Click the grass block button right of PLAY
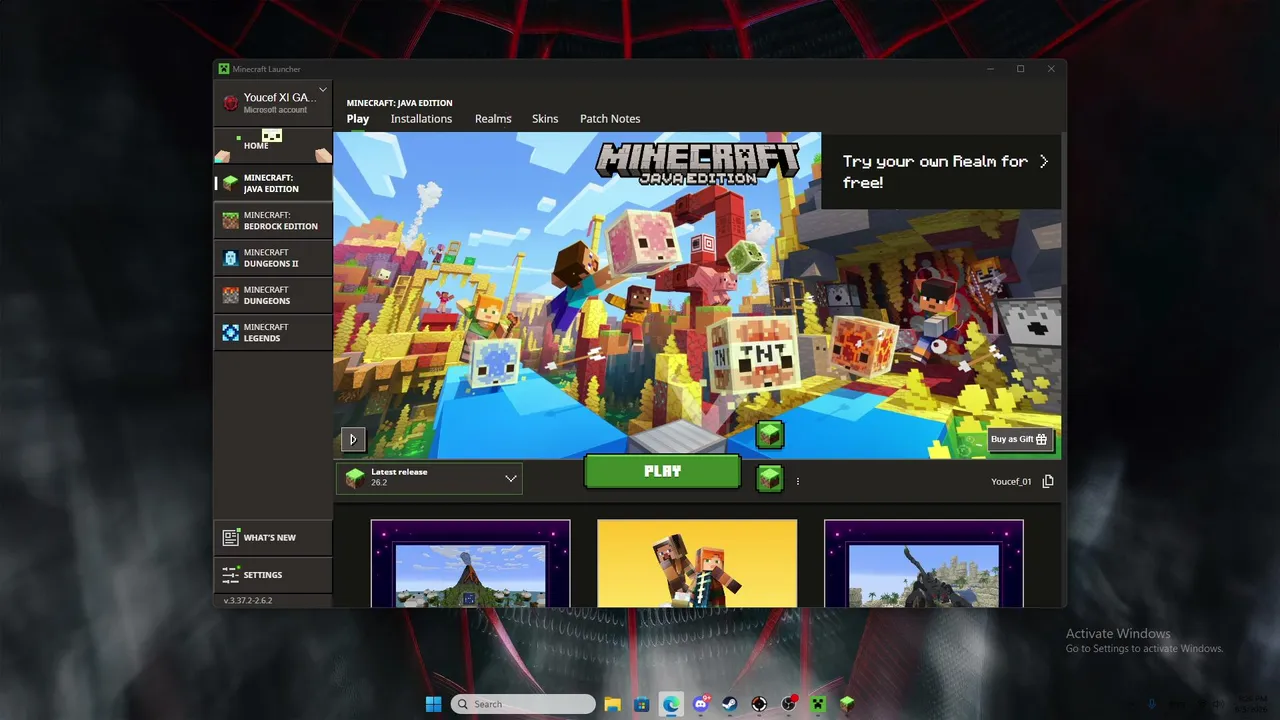This screenshot has height=720, width=1280. 769,478
